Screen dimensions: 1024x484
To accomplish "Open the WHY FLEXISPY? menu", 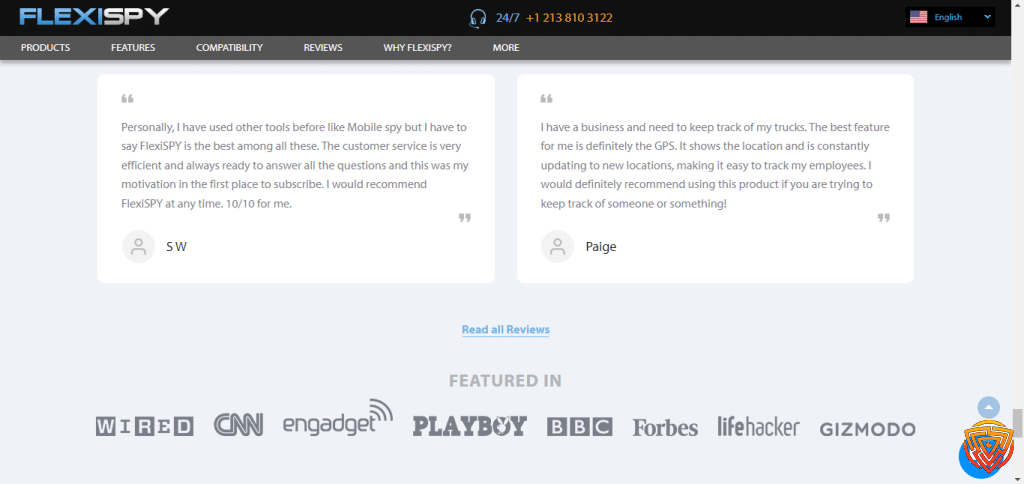I will (x=417, y=48).
